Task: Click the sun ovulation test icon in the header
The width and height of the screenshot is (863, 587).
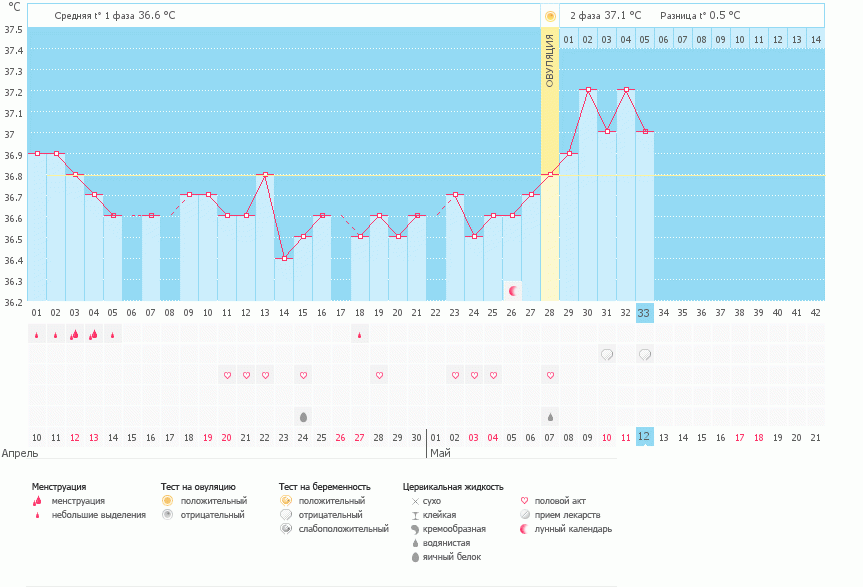Action: coord(549,14)
